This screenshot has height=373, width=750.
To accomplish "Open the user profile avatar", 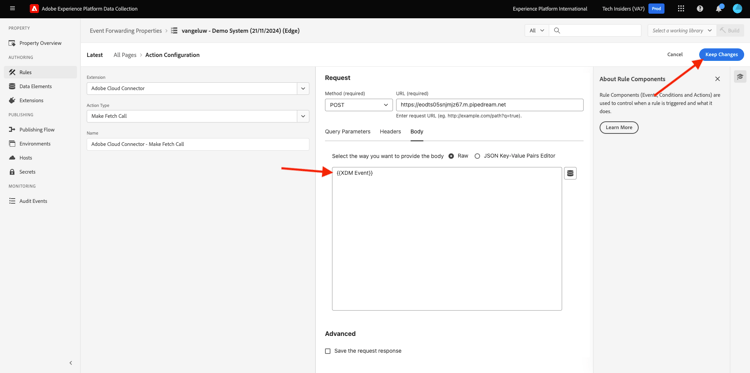I will coord(737,9).
